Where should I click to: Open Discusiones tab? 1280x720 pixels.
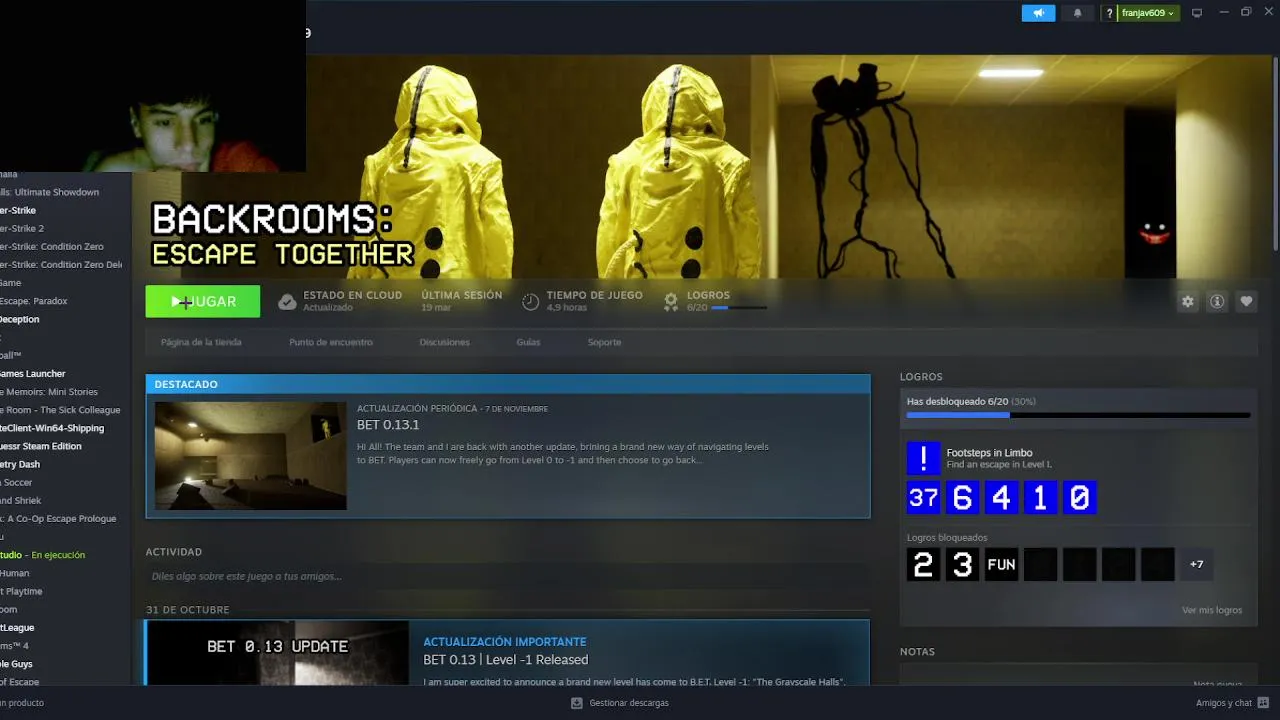444,342
